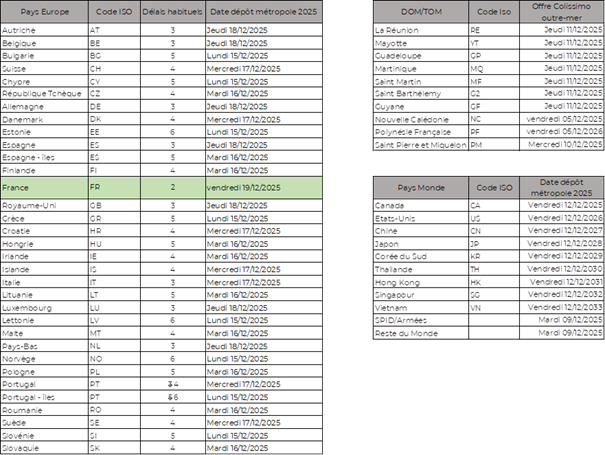Click the 'Malte' cell

point(44,333)
